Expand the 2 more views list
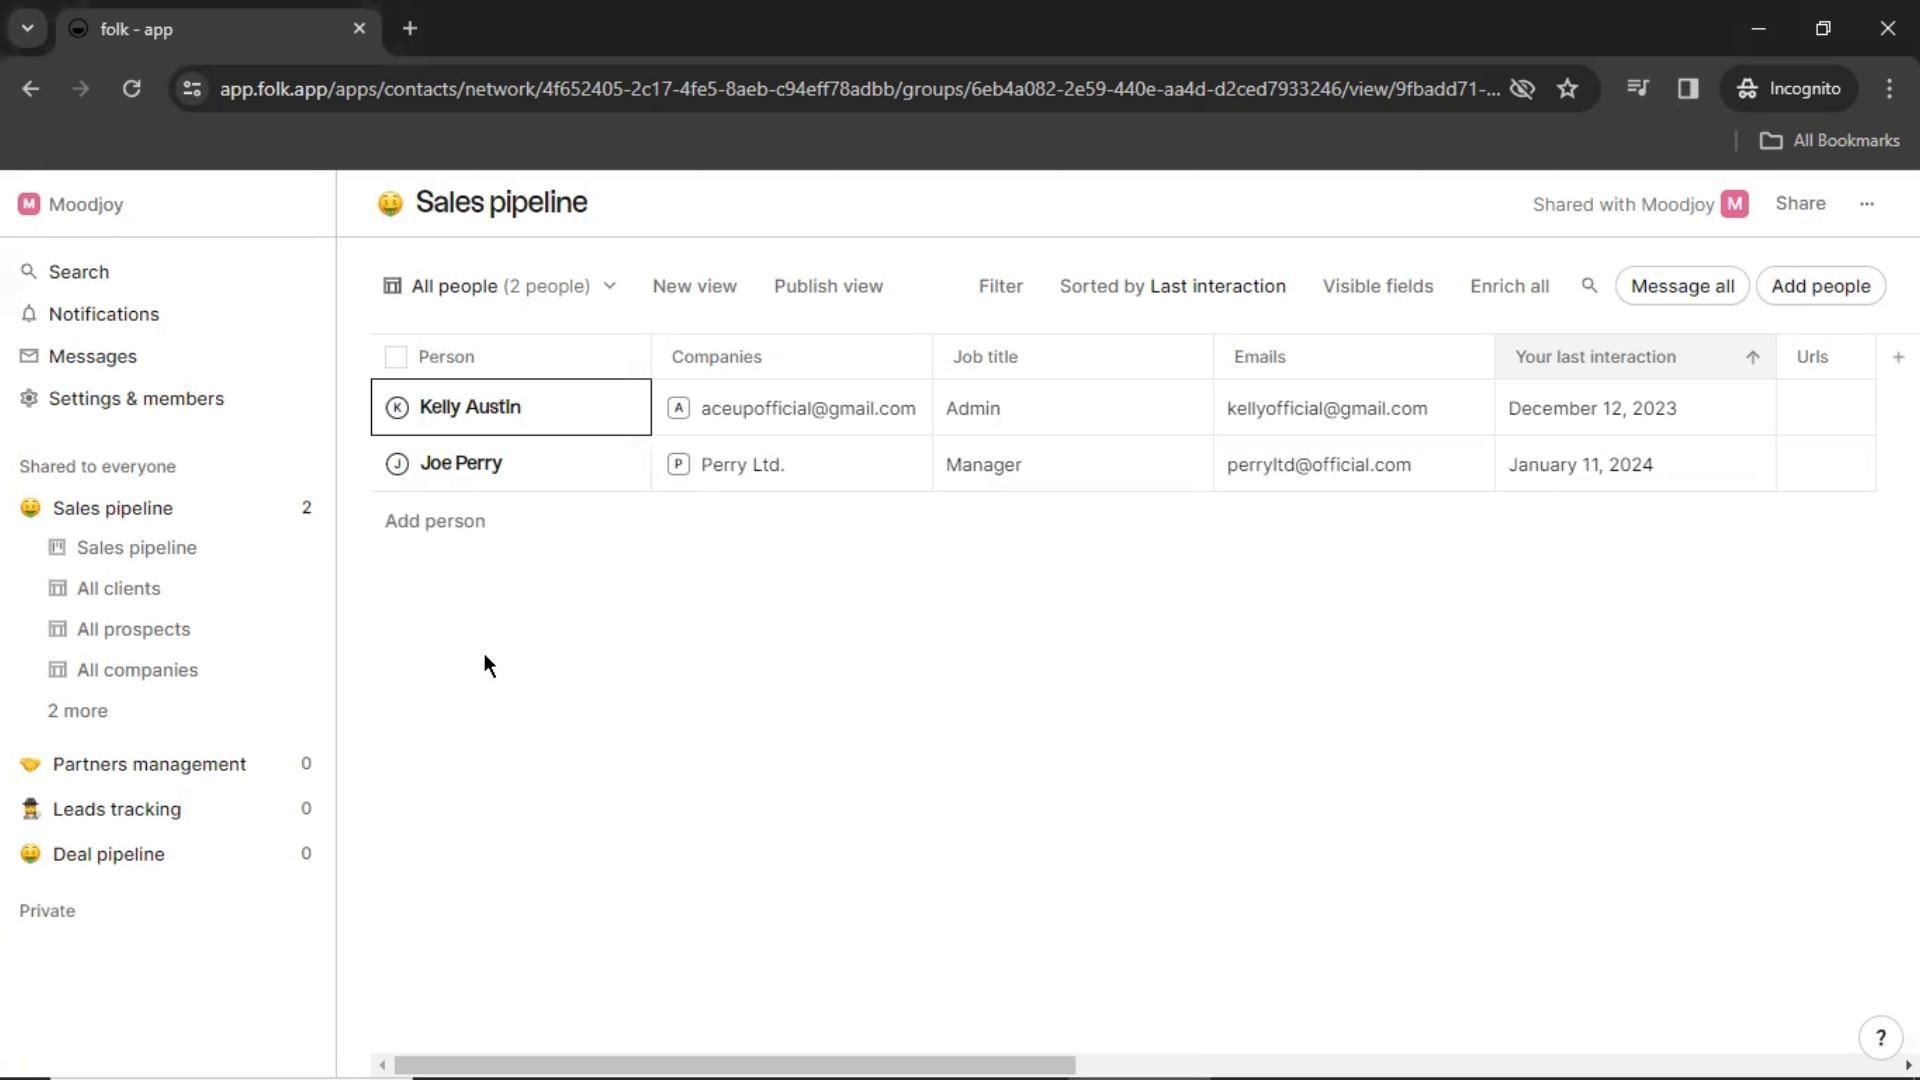The width and height of the screenshot is (1920, 1080). pyautogui.click(x=78, y=711)
